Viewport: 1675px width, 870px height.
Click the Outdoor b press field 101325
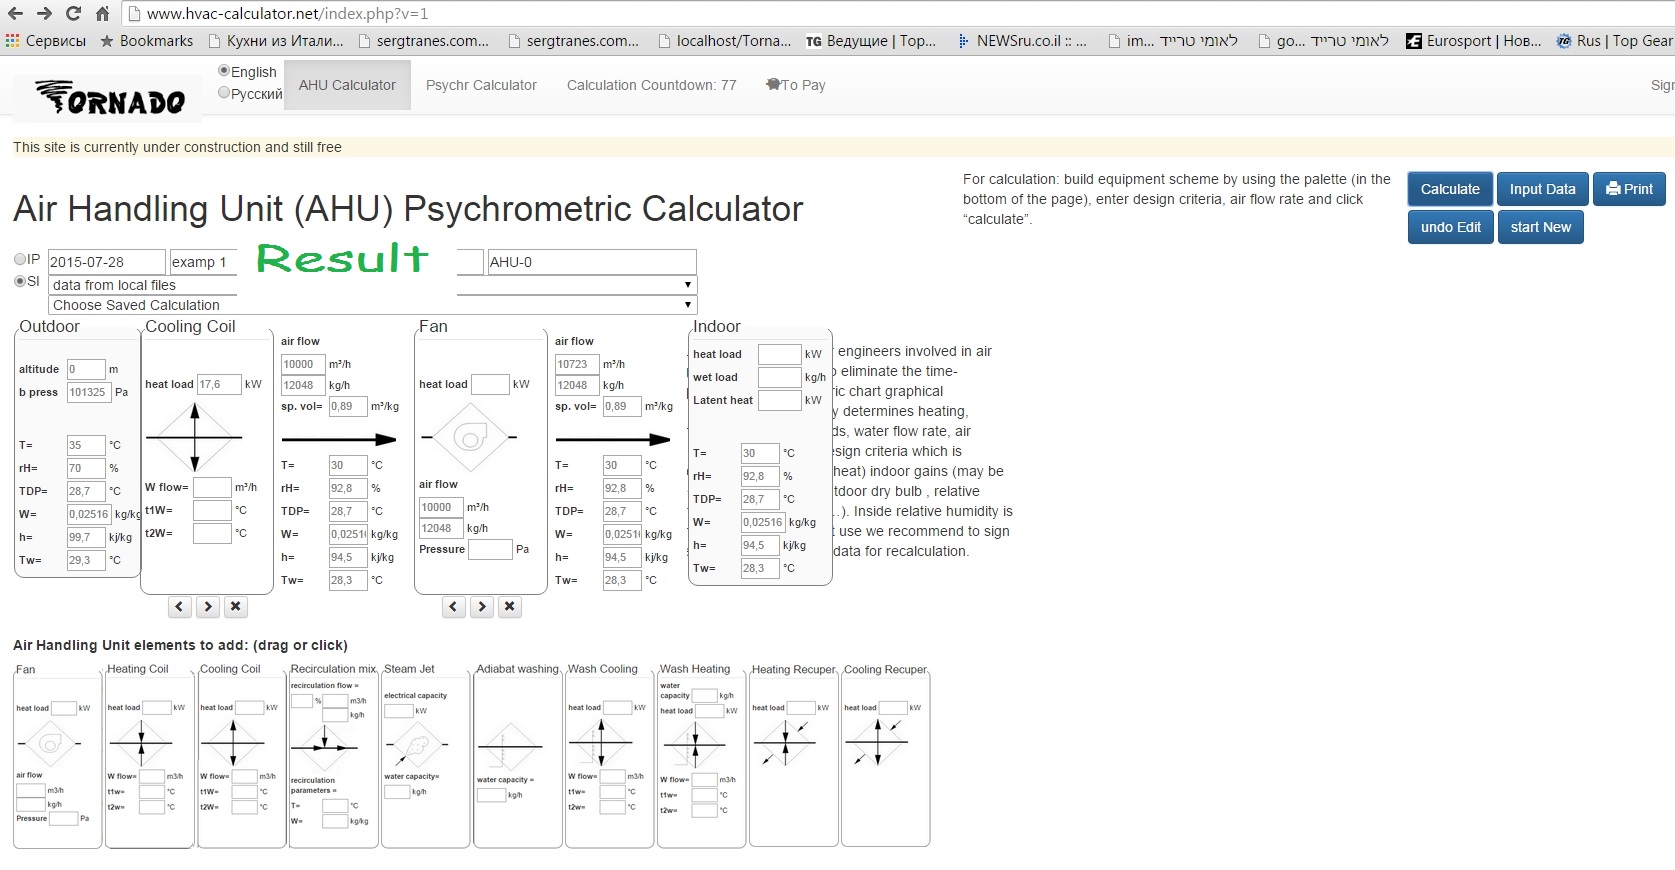pos(88,392)
